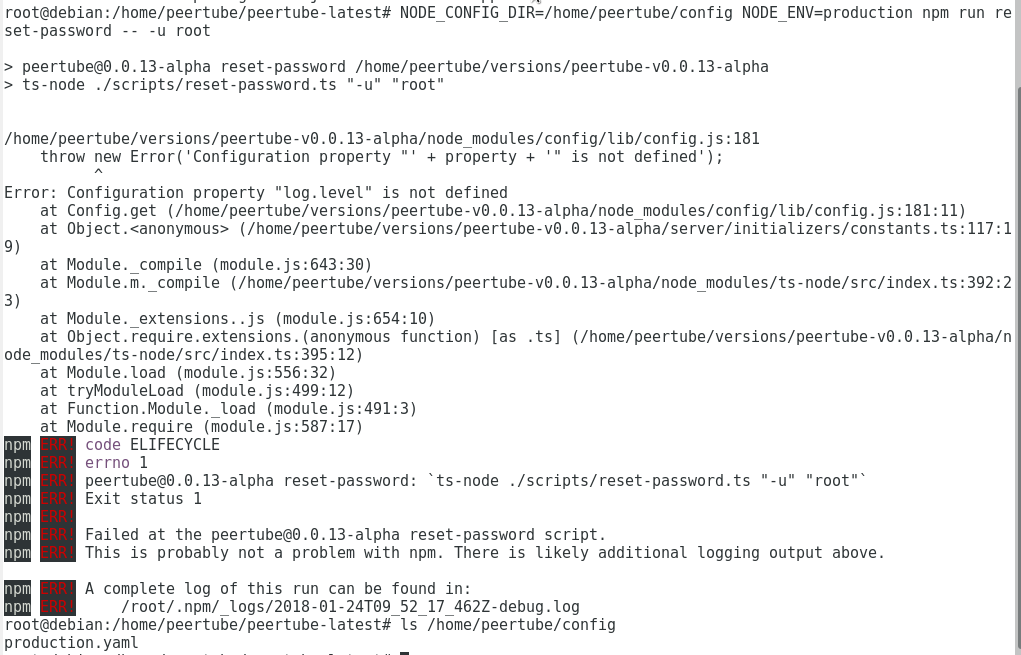Click the 'ts-node ./scripts/reset-password.ts' script line at top
This screenshot has height=655, width=1021.
(x=233, y=85)
